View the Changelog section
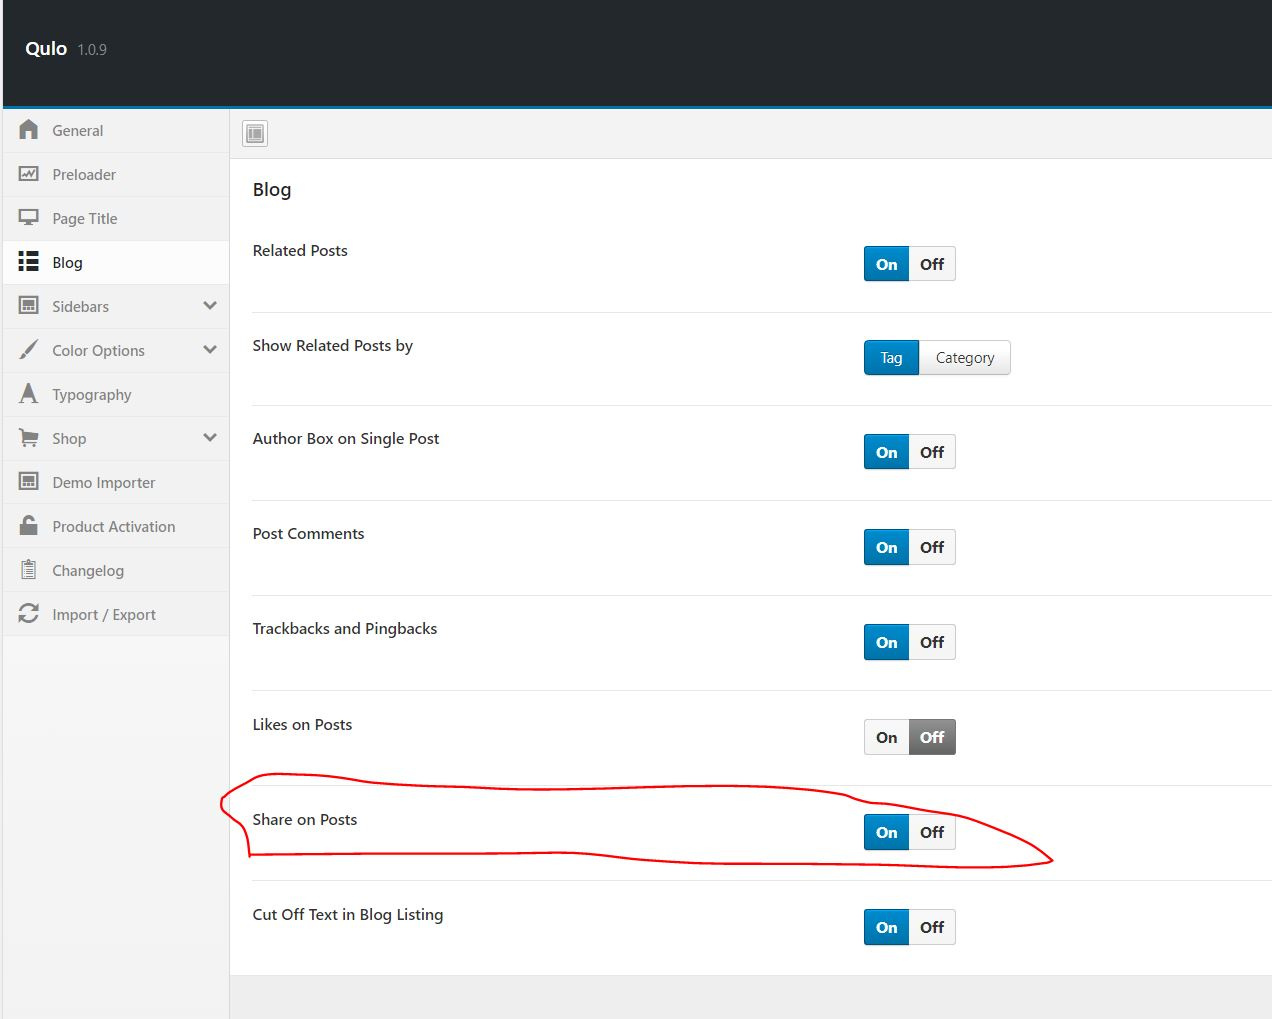The image size is (1272, 1019). pos(116,570)
